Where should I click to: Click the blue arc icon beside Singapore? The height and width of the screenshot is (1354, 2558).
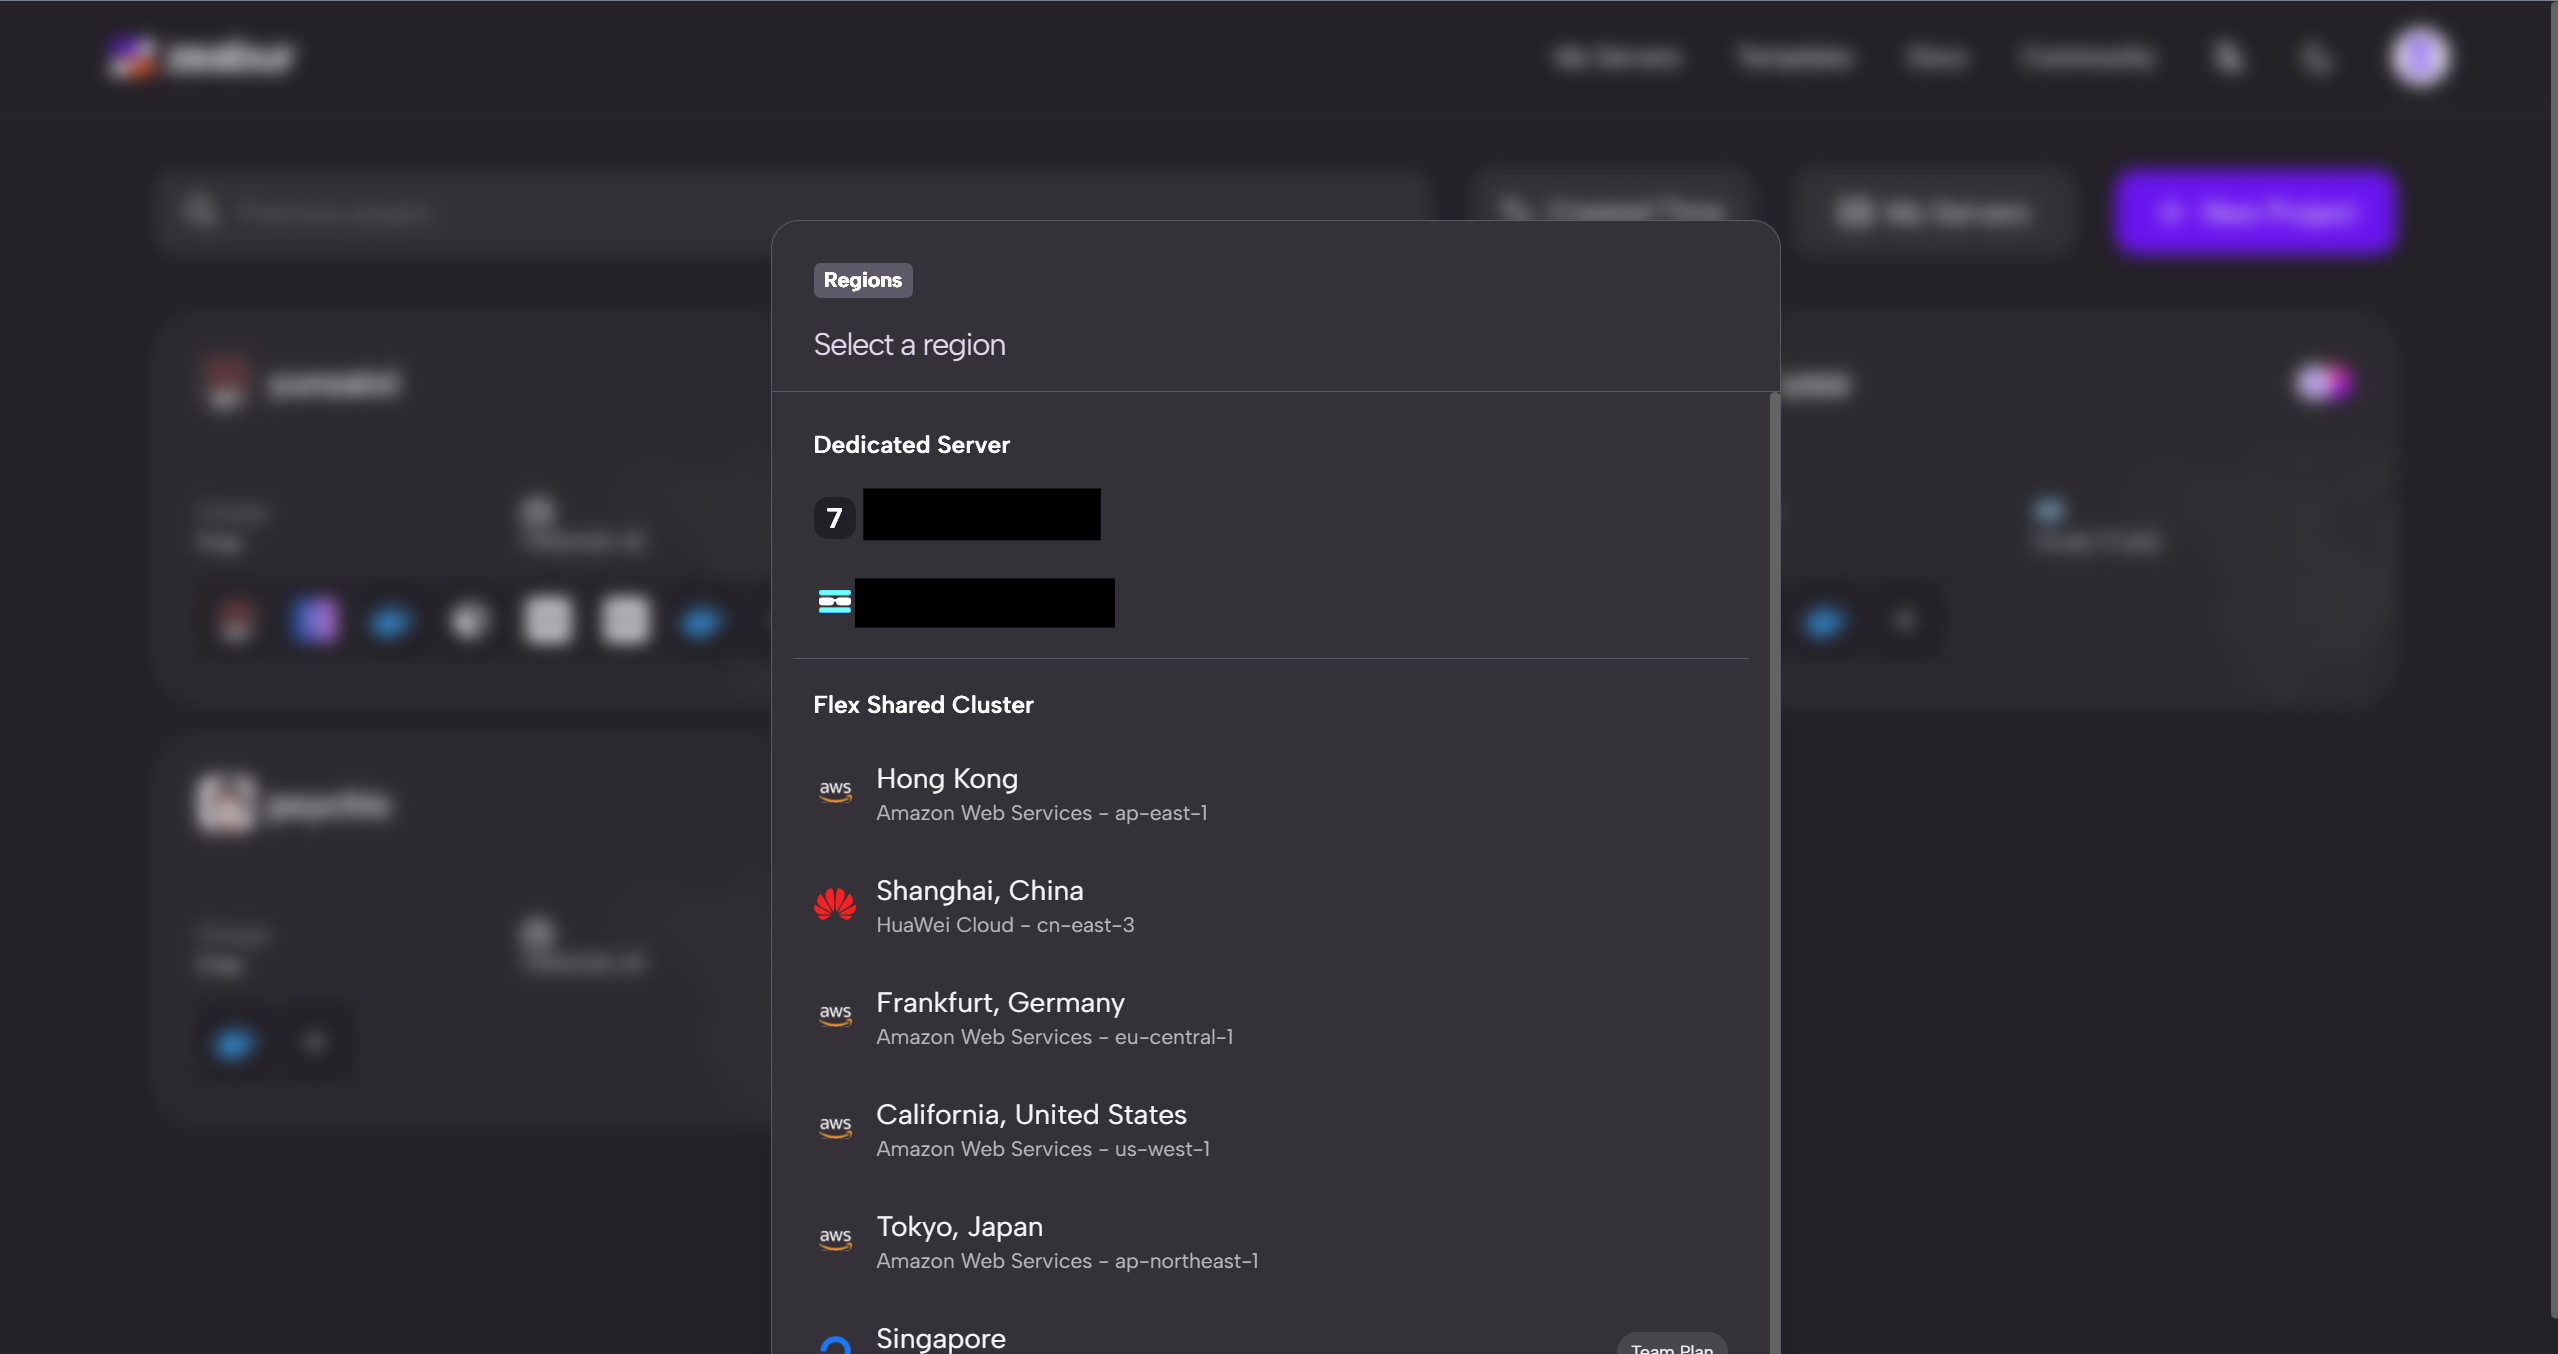tap(835, 1344)
